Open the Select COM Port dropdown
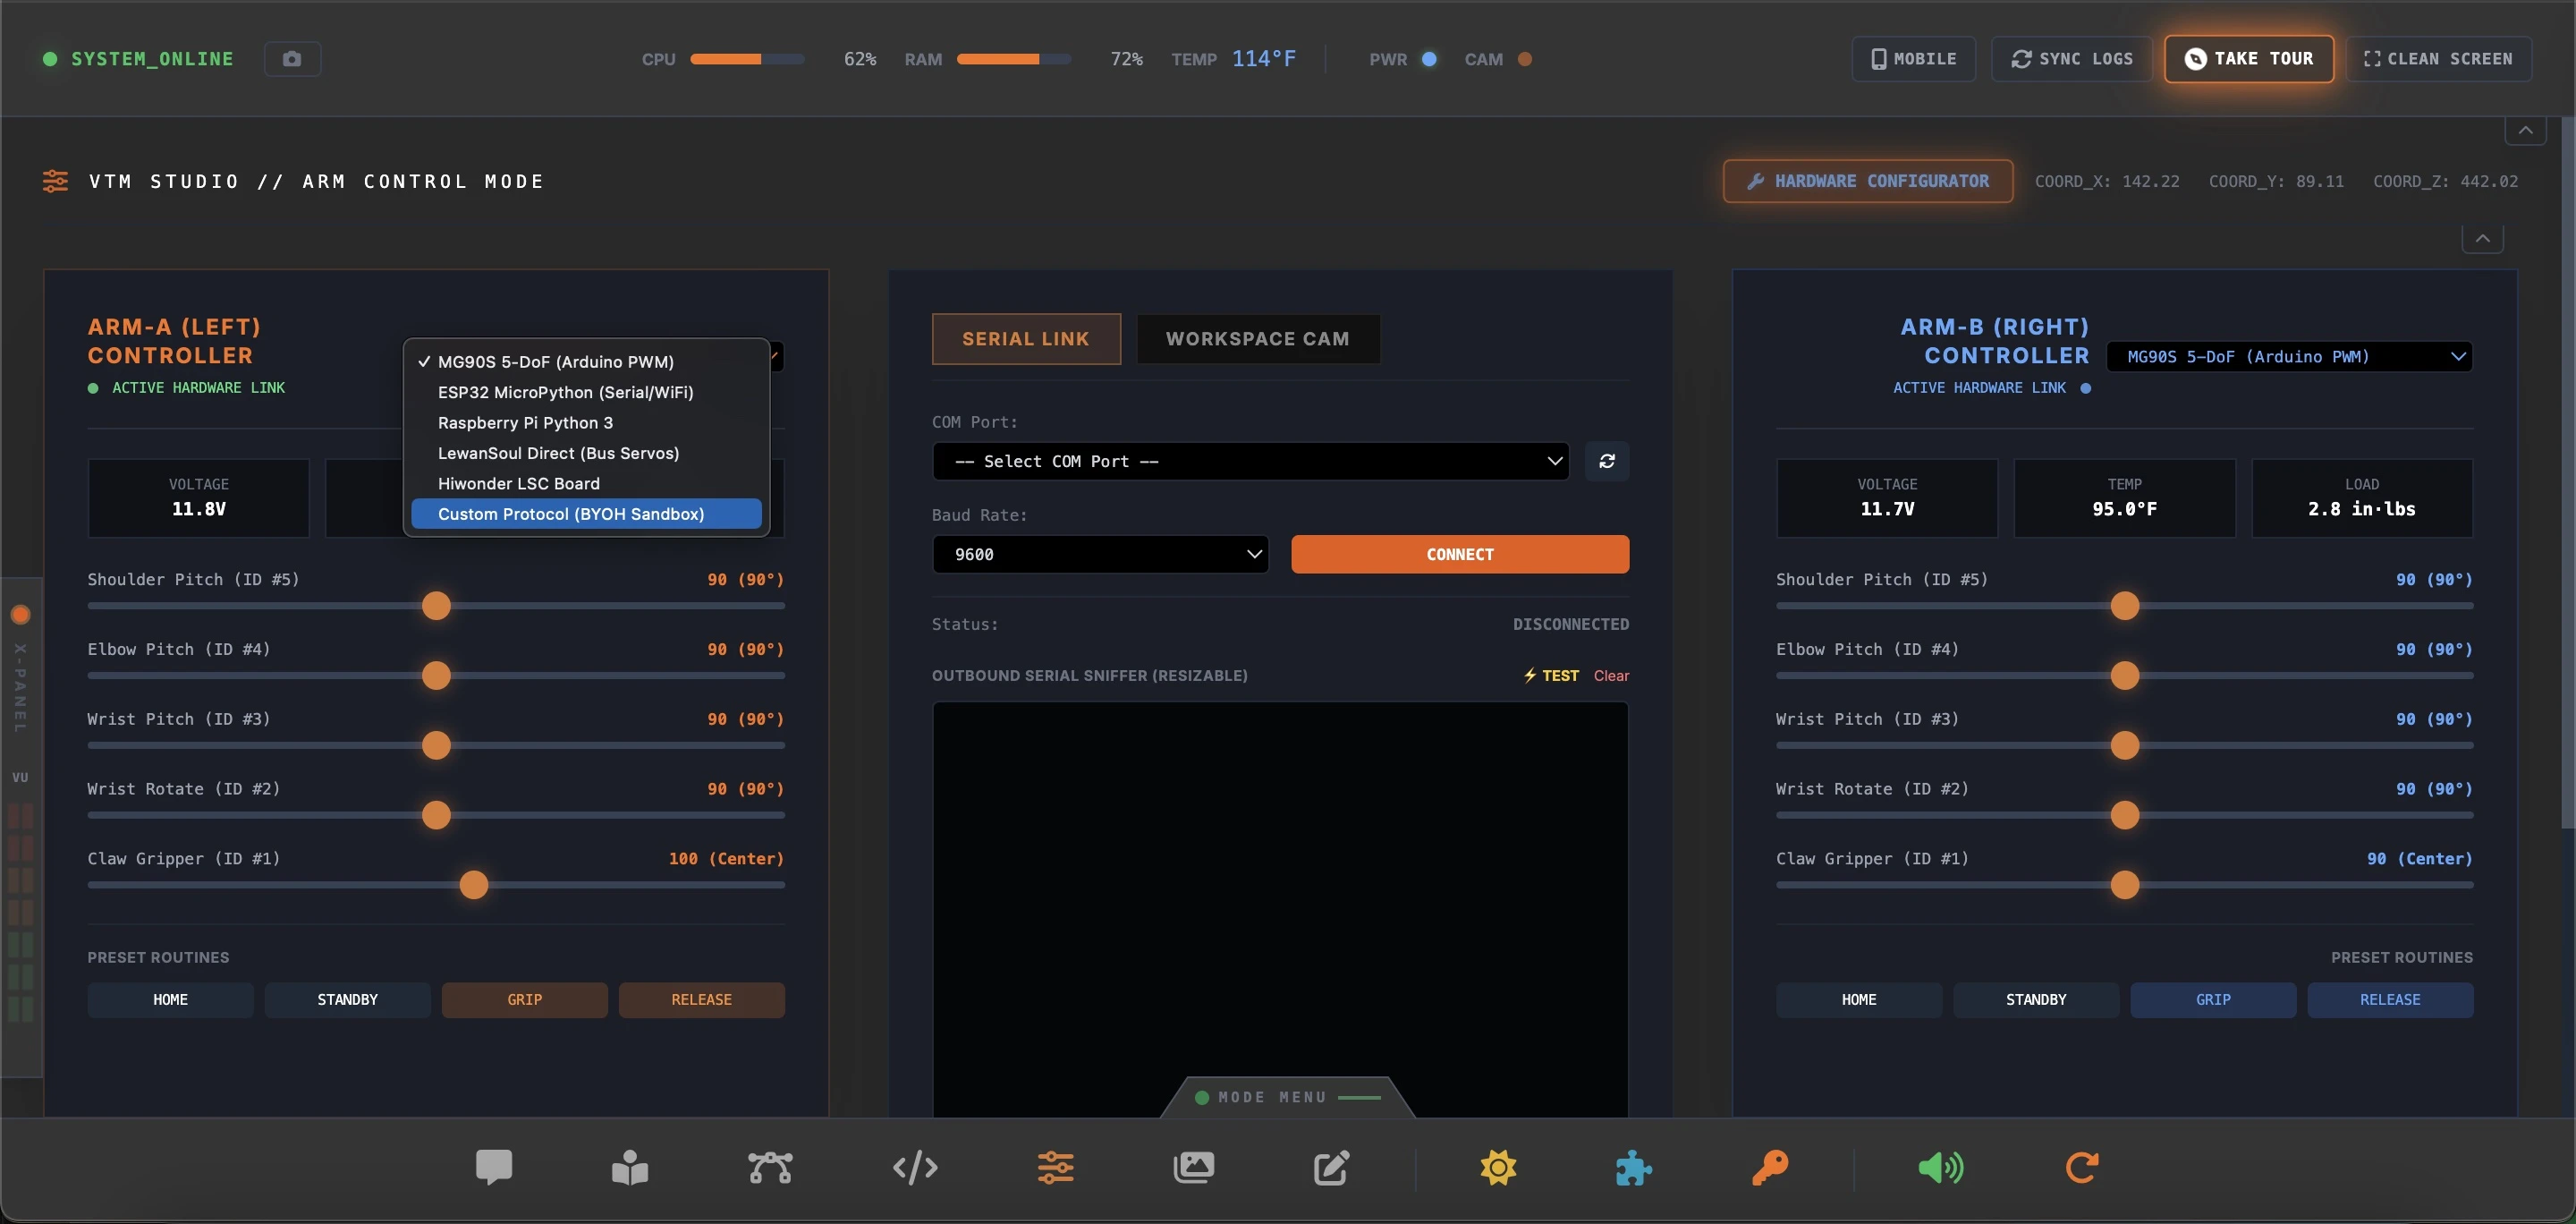 pyautogui.click(x=1250, y=461)
